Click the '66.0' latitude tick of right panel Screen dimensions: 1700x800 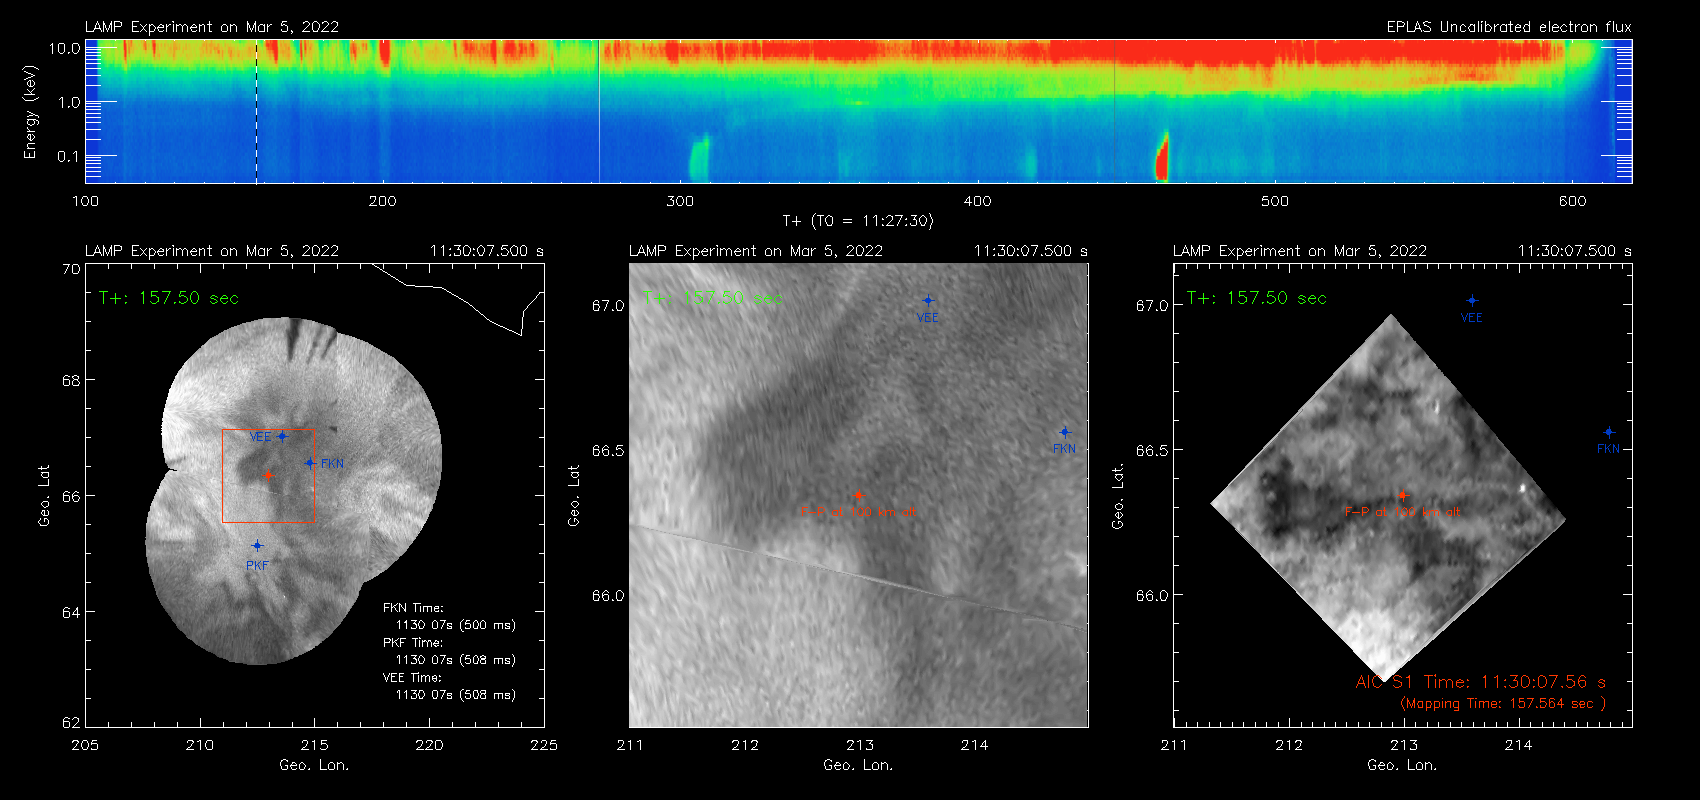point(1152,595)
